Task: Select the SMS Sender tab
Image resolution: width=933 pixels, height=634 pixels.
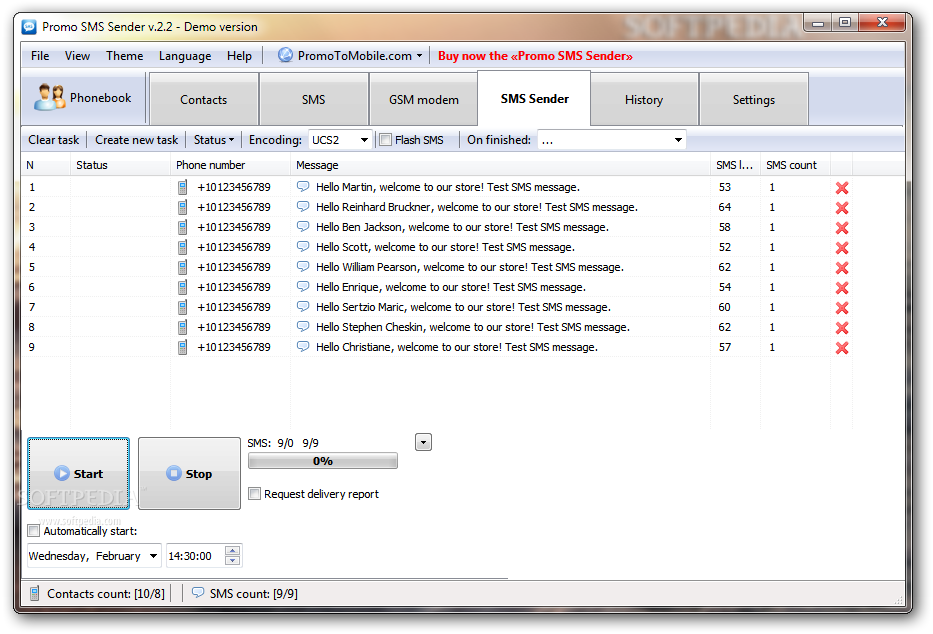Action: point(534,99)
